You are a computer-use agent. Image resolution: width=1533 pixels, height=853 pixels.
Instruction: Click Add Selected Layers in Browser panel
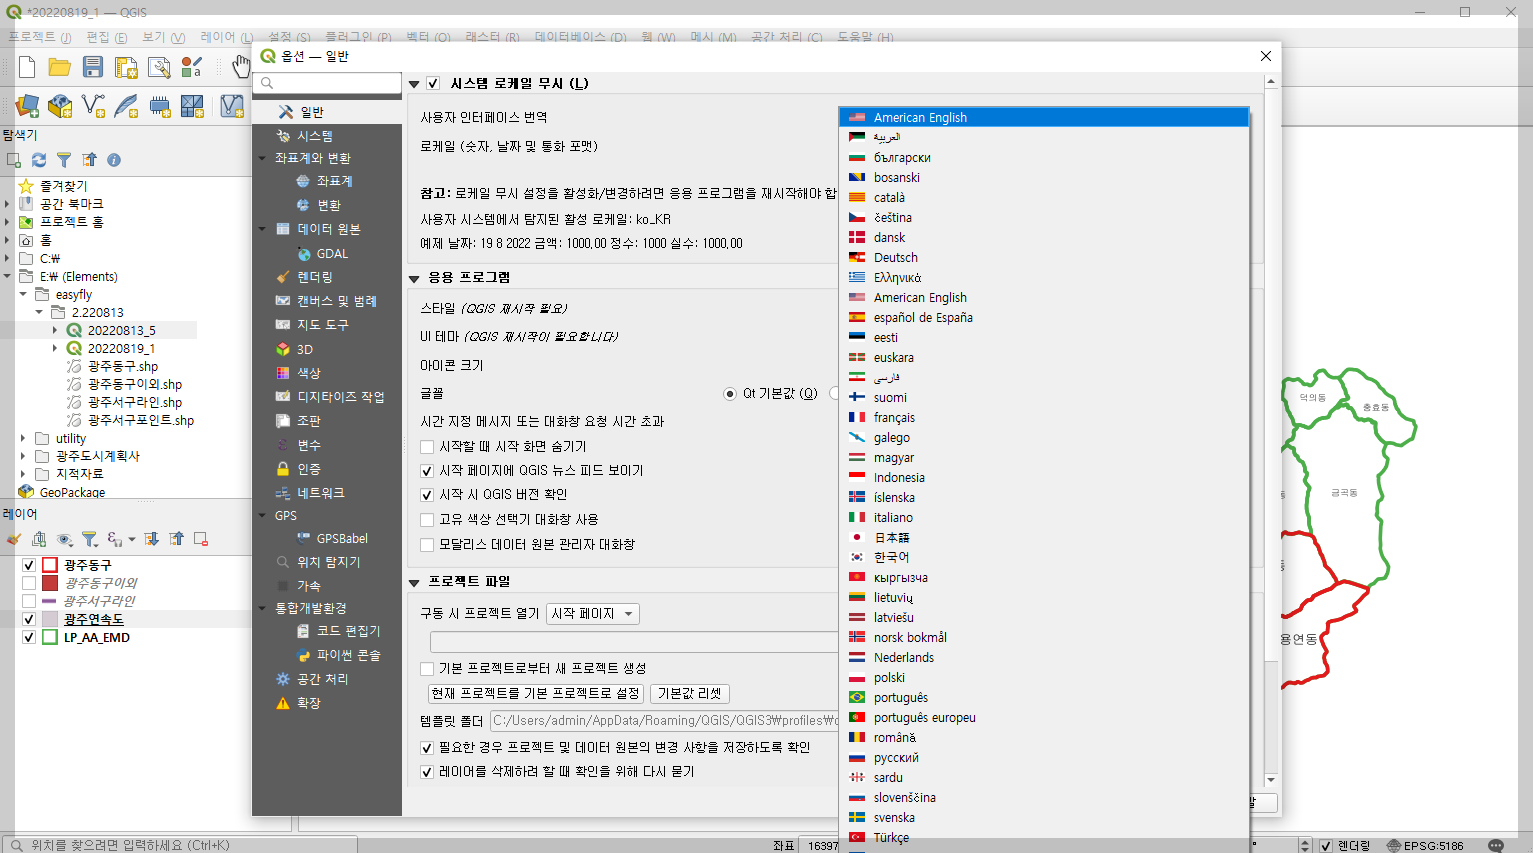point(14,160)
